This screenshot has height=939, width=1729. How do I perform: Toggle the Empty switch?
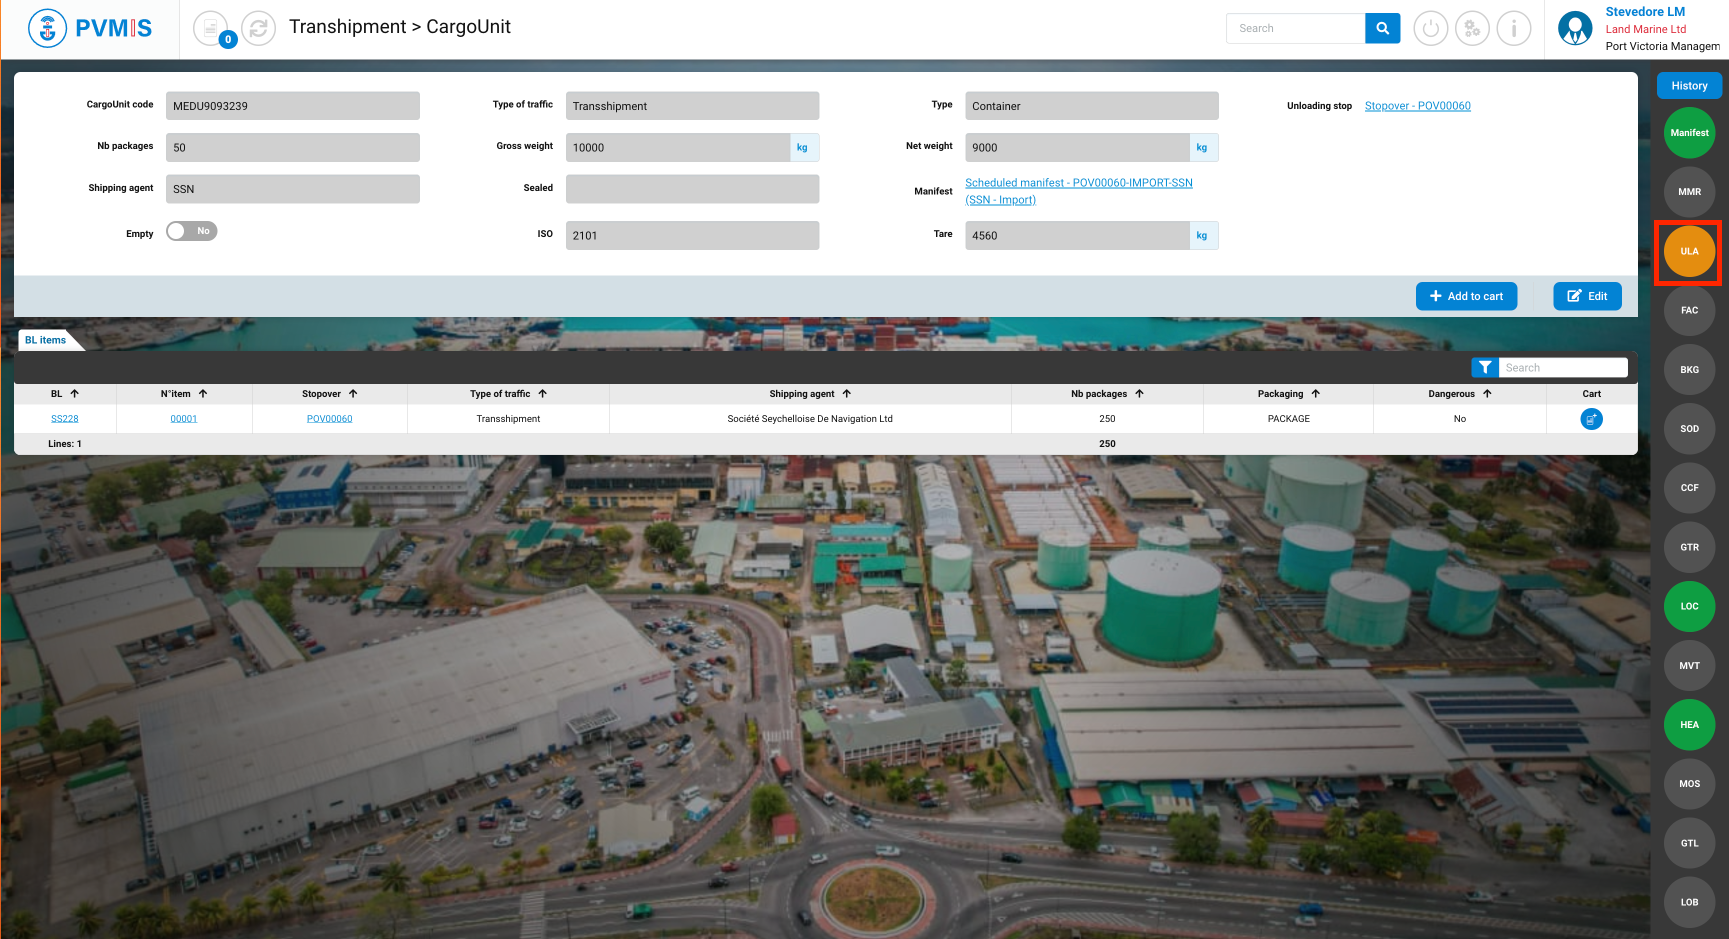coord(192,231)
